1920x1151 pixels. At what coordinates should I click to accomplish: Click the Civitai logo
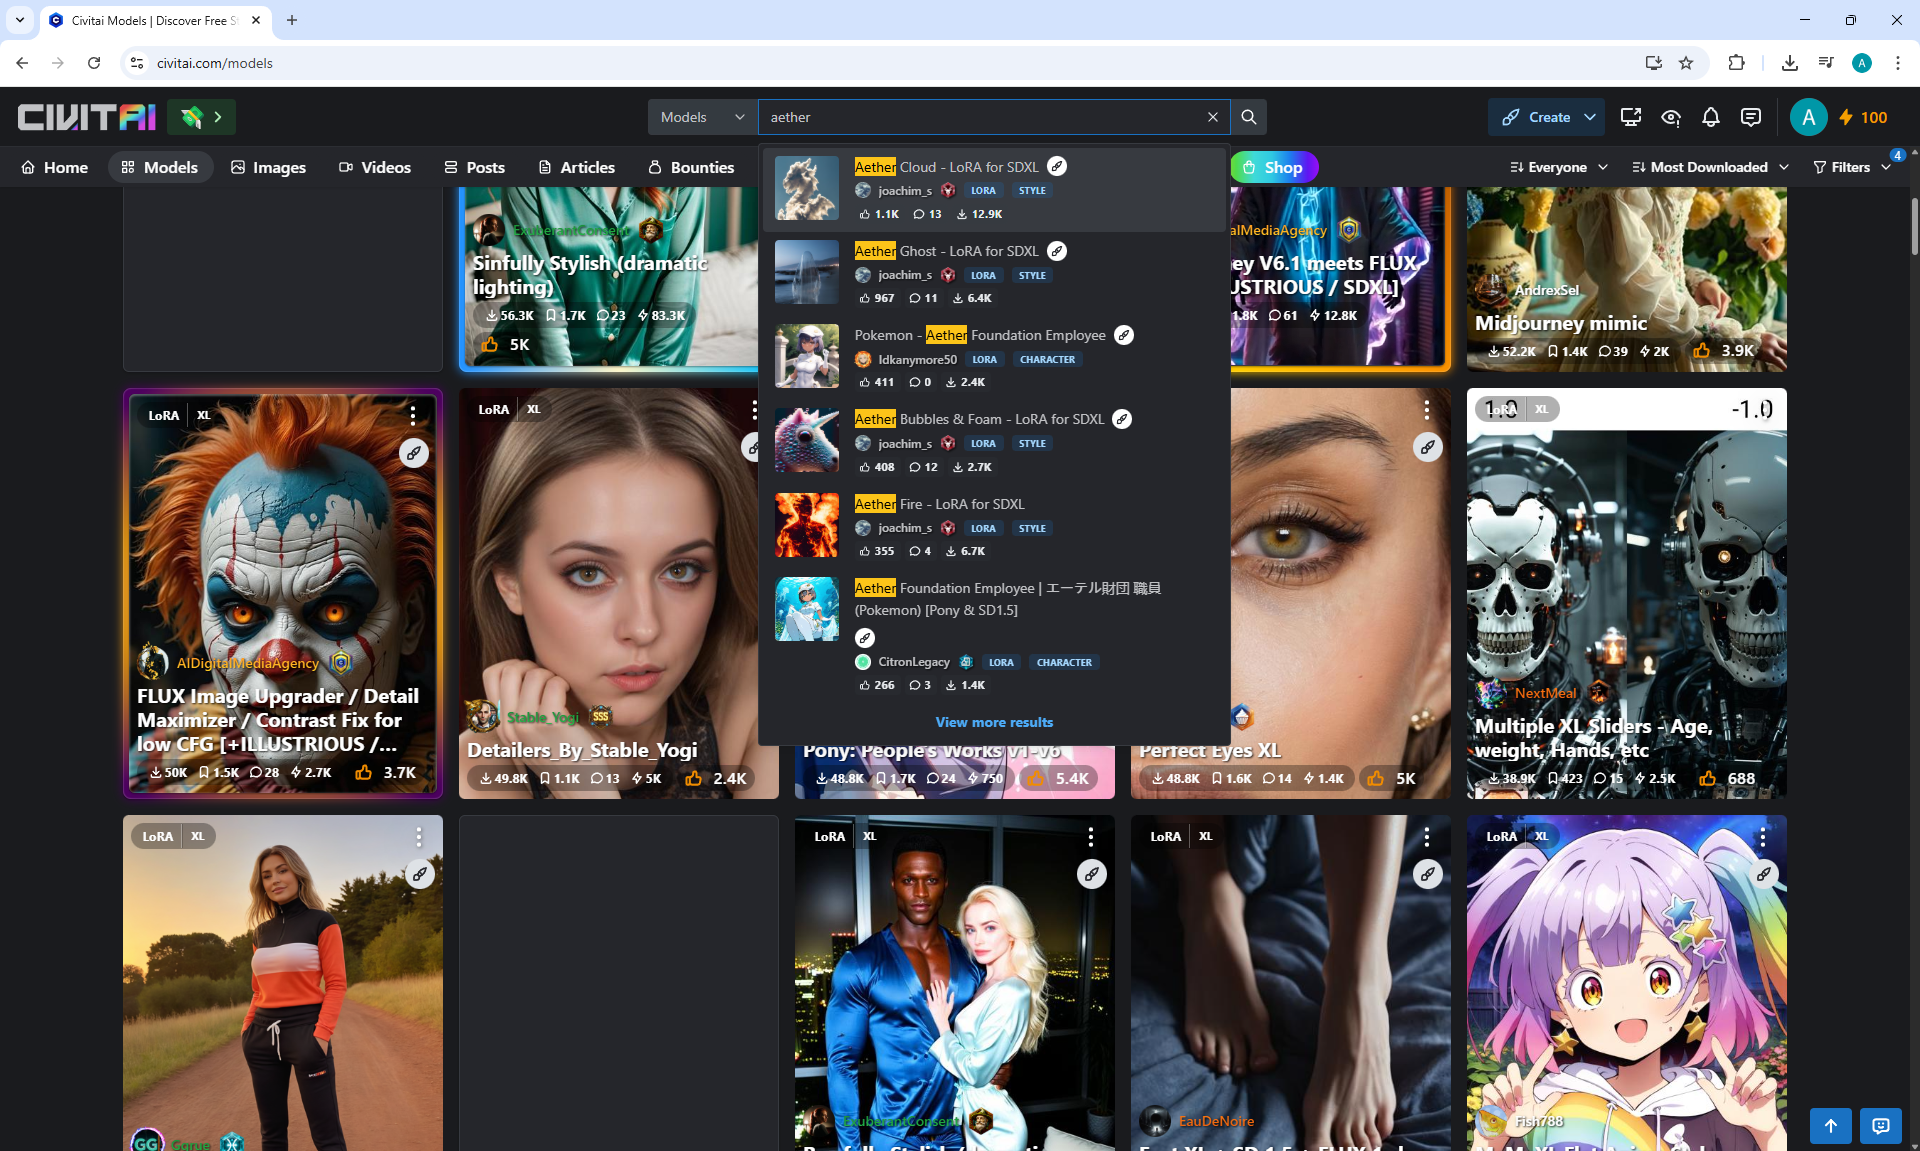pos(87,117)
